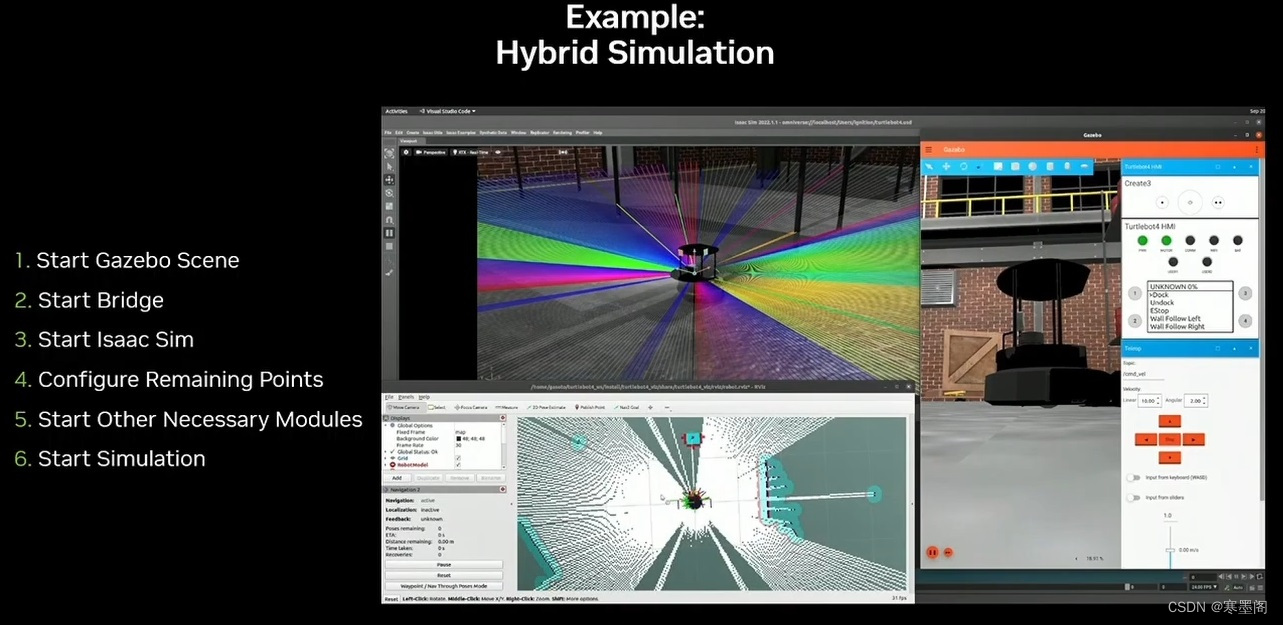Image resolution: width=1283 pixels, height=625 pixels.
Task: Open the RViz Help menu
Action: click(x=424, y=397)
